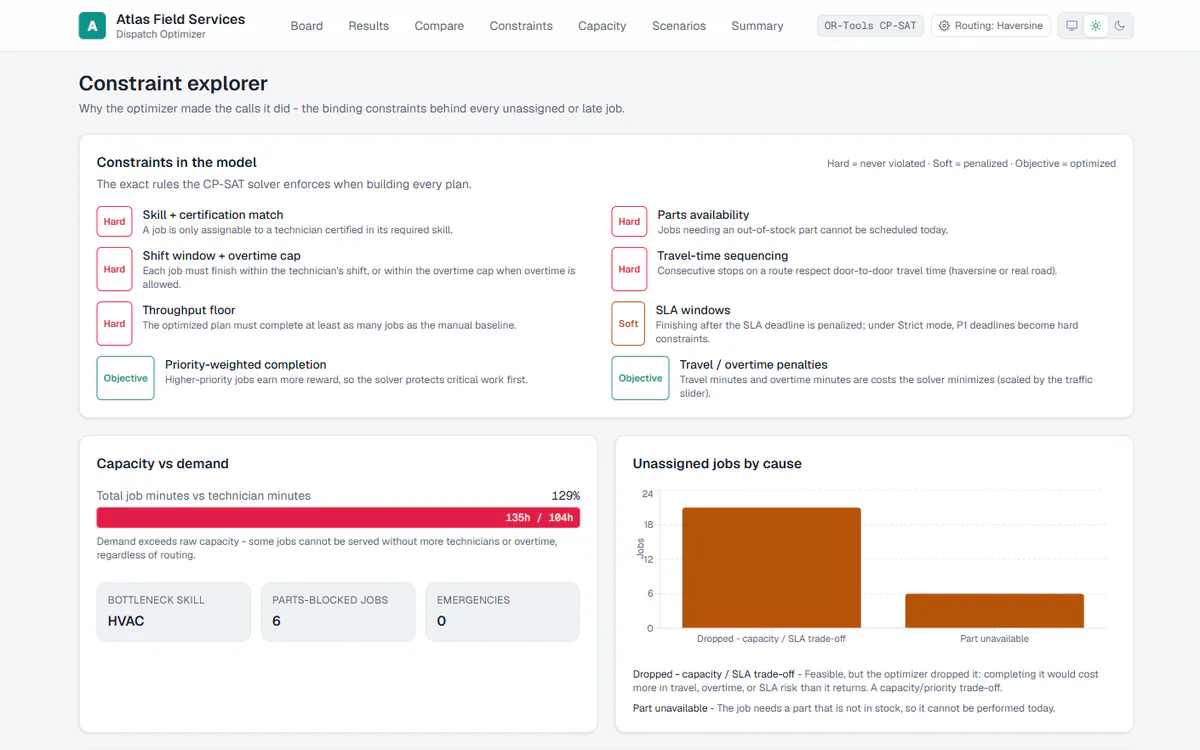Click the Demand exceeds raw capacity note
The image size is (1200, 750).
coord(327,548)
